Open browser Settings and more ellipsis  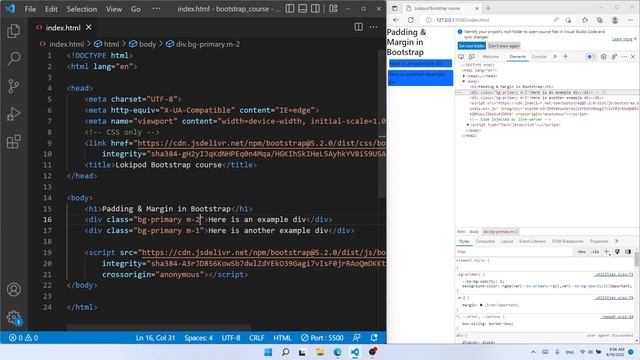click(x=630, y=20)
